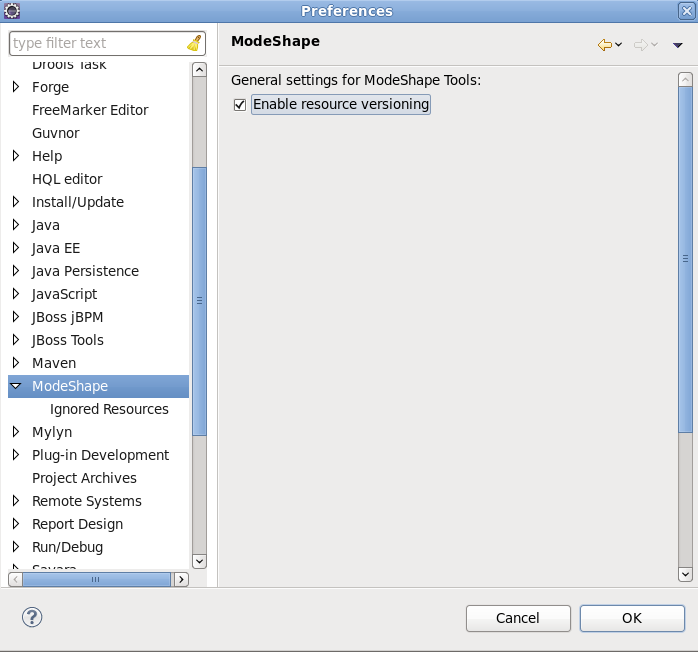Expand the Install/Update tree node
This screenshot has width=698, height=652.
pyautogui.click(x=16, y=202)
